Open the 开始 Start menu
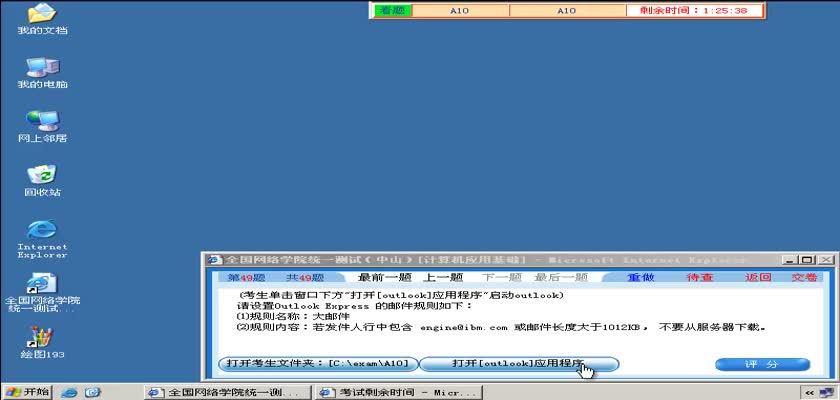This screenshot has height=400, width=840. point(27,392)
